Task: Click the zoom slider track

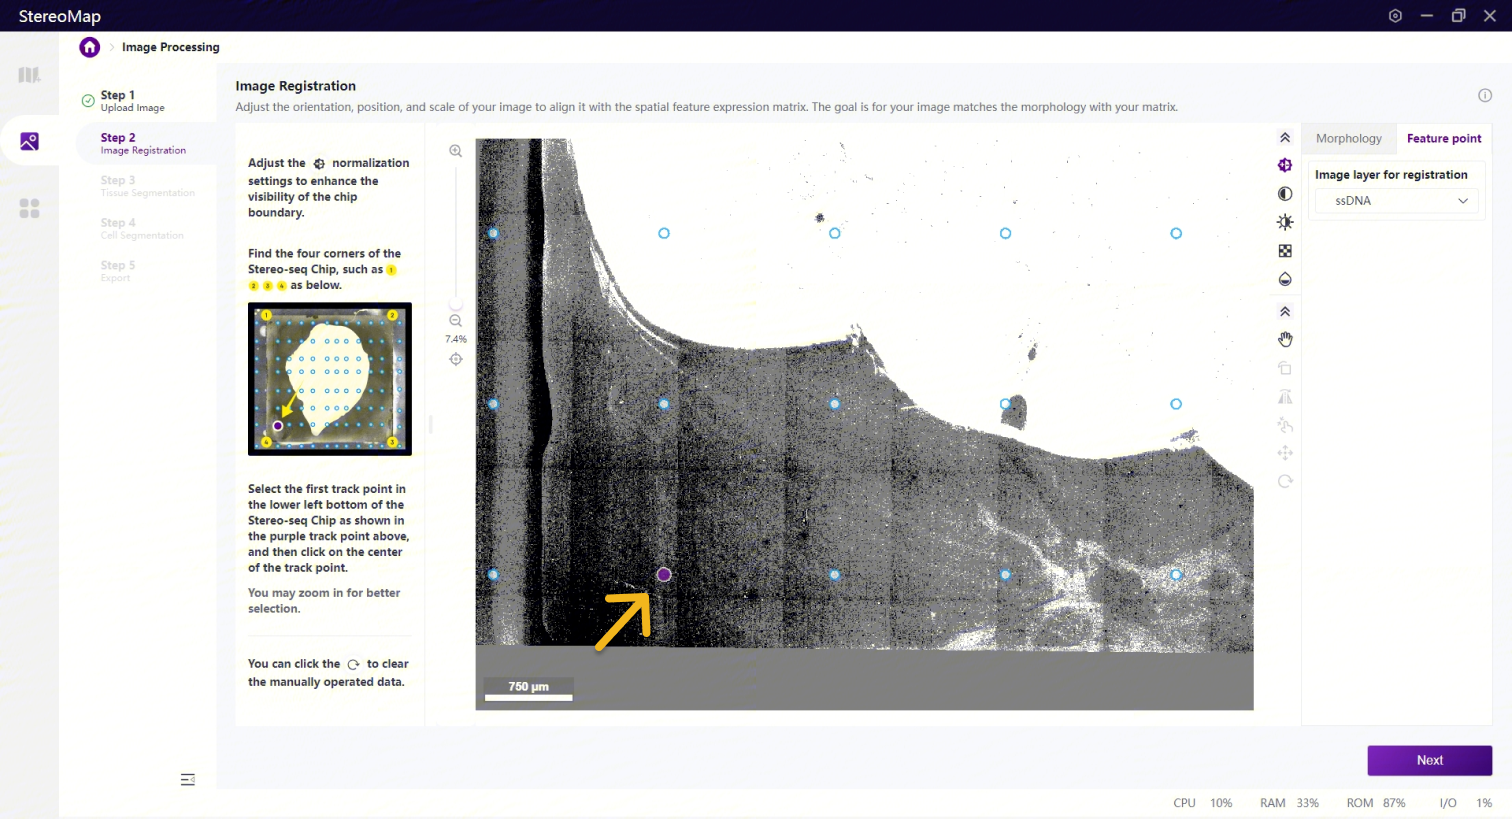Action: pyautogui.click(x=456, y=235)
